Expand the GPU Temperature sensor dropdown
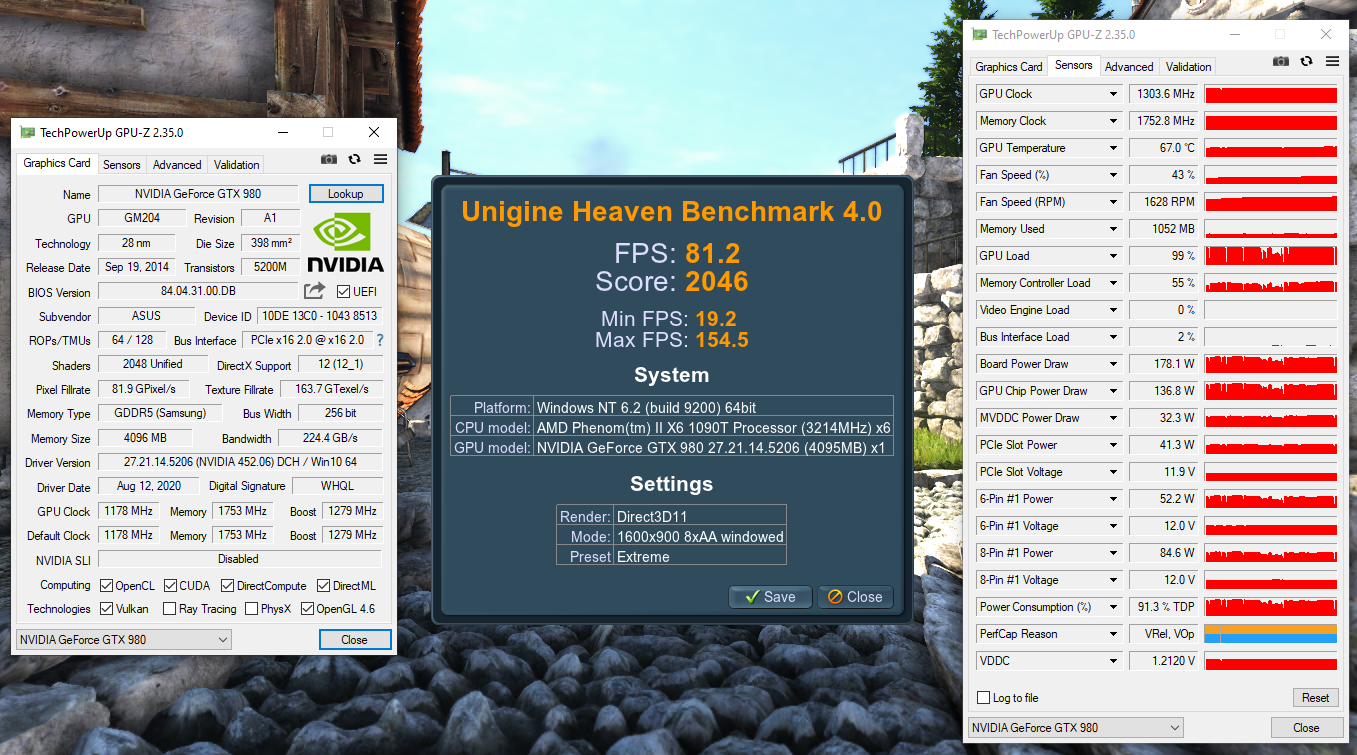Viewport: 1357px width, 755px height. [1113, 148]
